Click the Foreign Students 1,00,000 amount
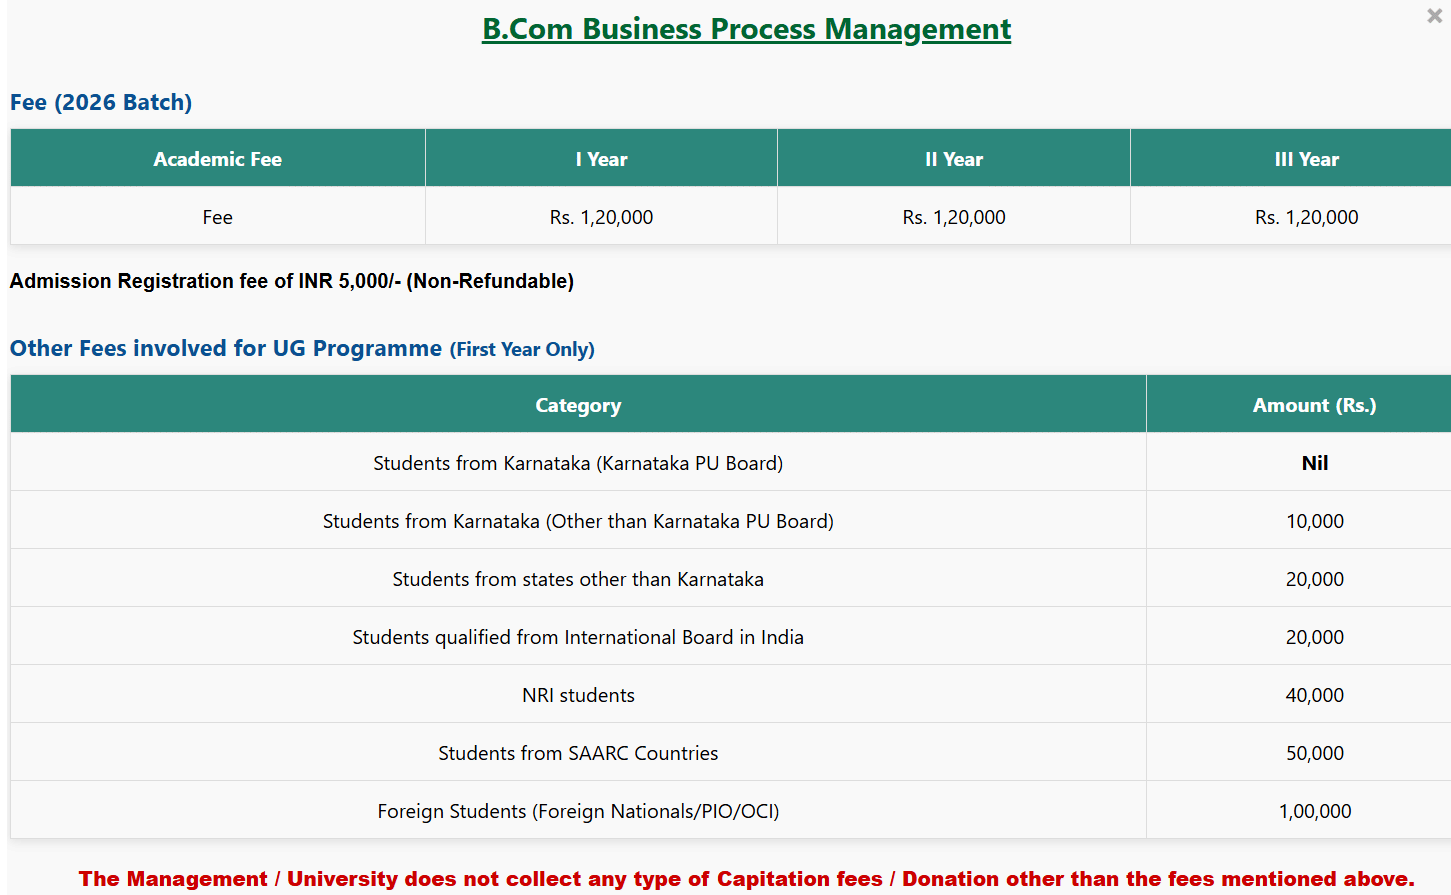1451x895 pixels. point(1314,811)
